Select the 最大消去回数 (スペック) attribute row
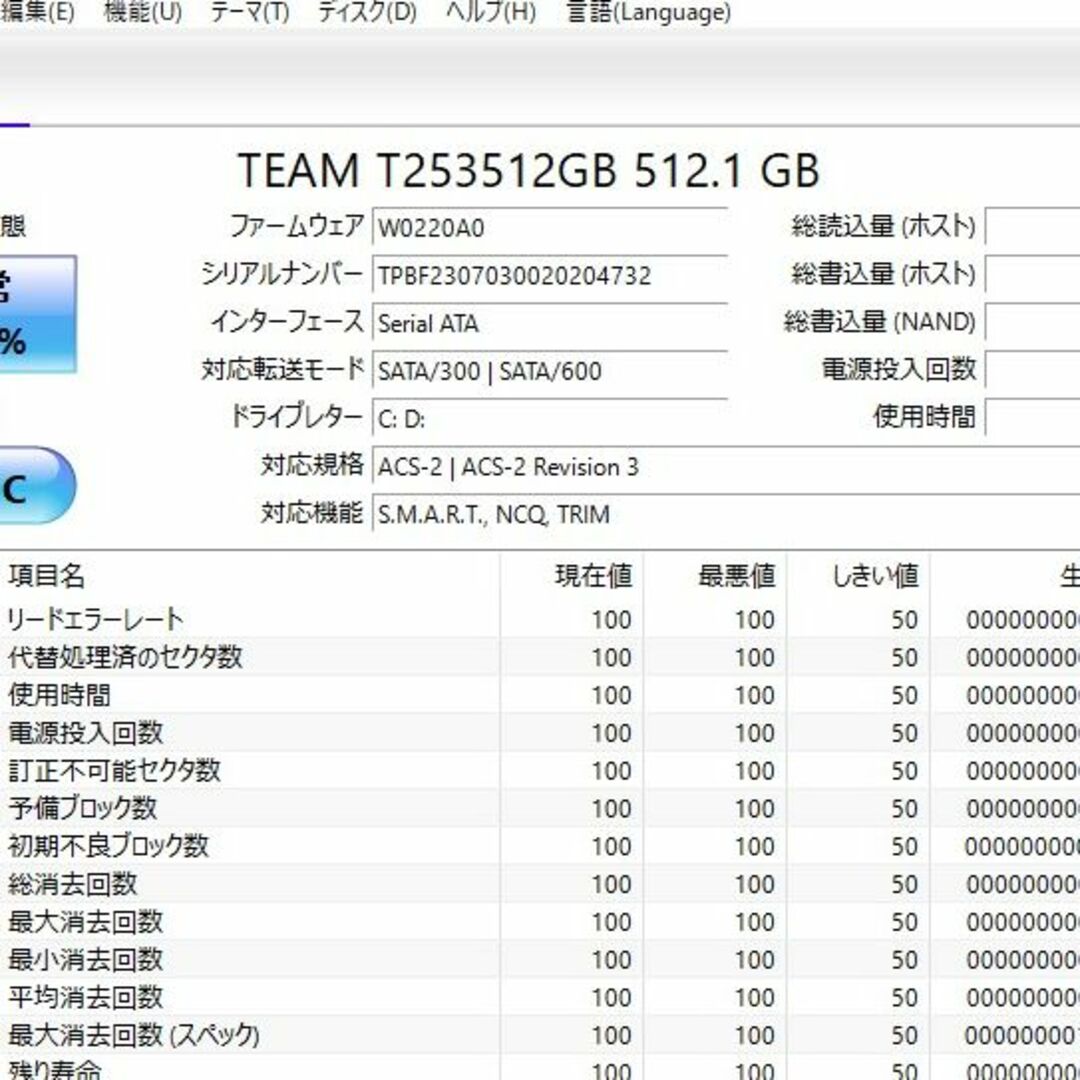The height and width of the screenshot is (1080, 1080). click(x=540, y=1035)
